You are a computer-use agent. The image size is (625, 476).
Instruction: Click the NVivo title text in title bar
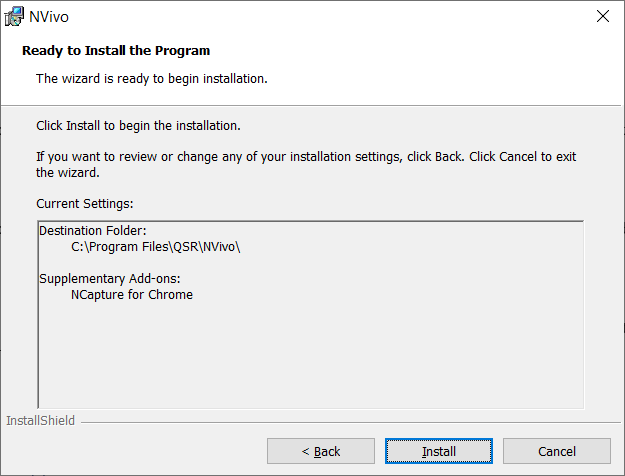point(49,17)
